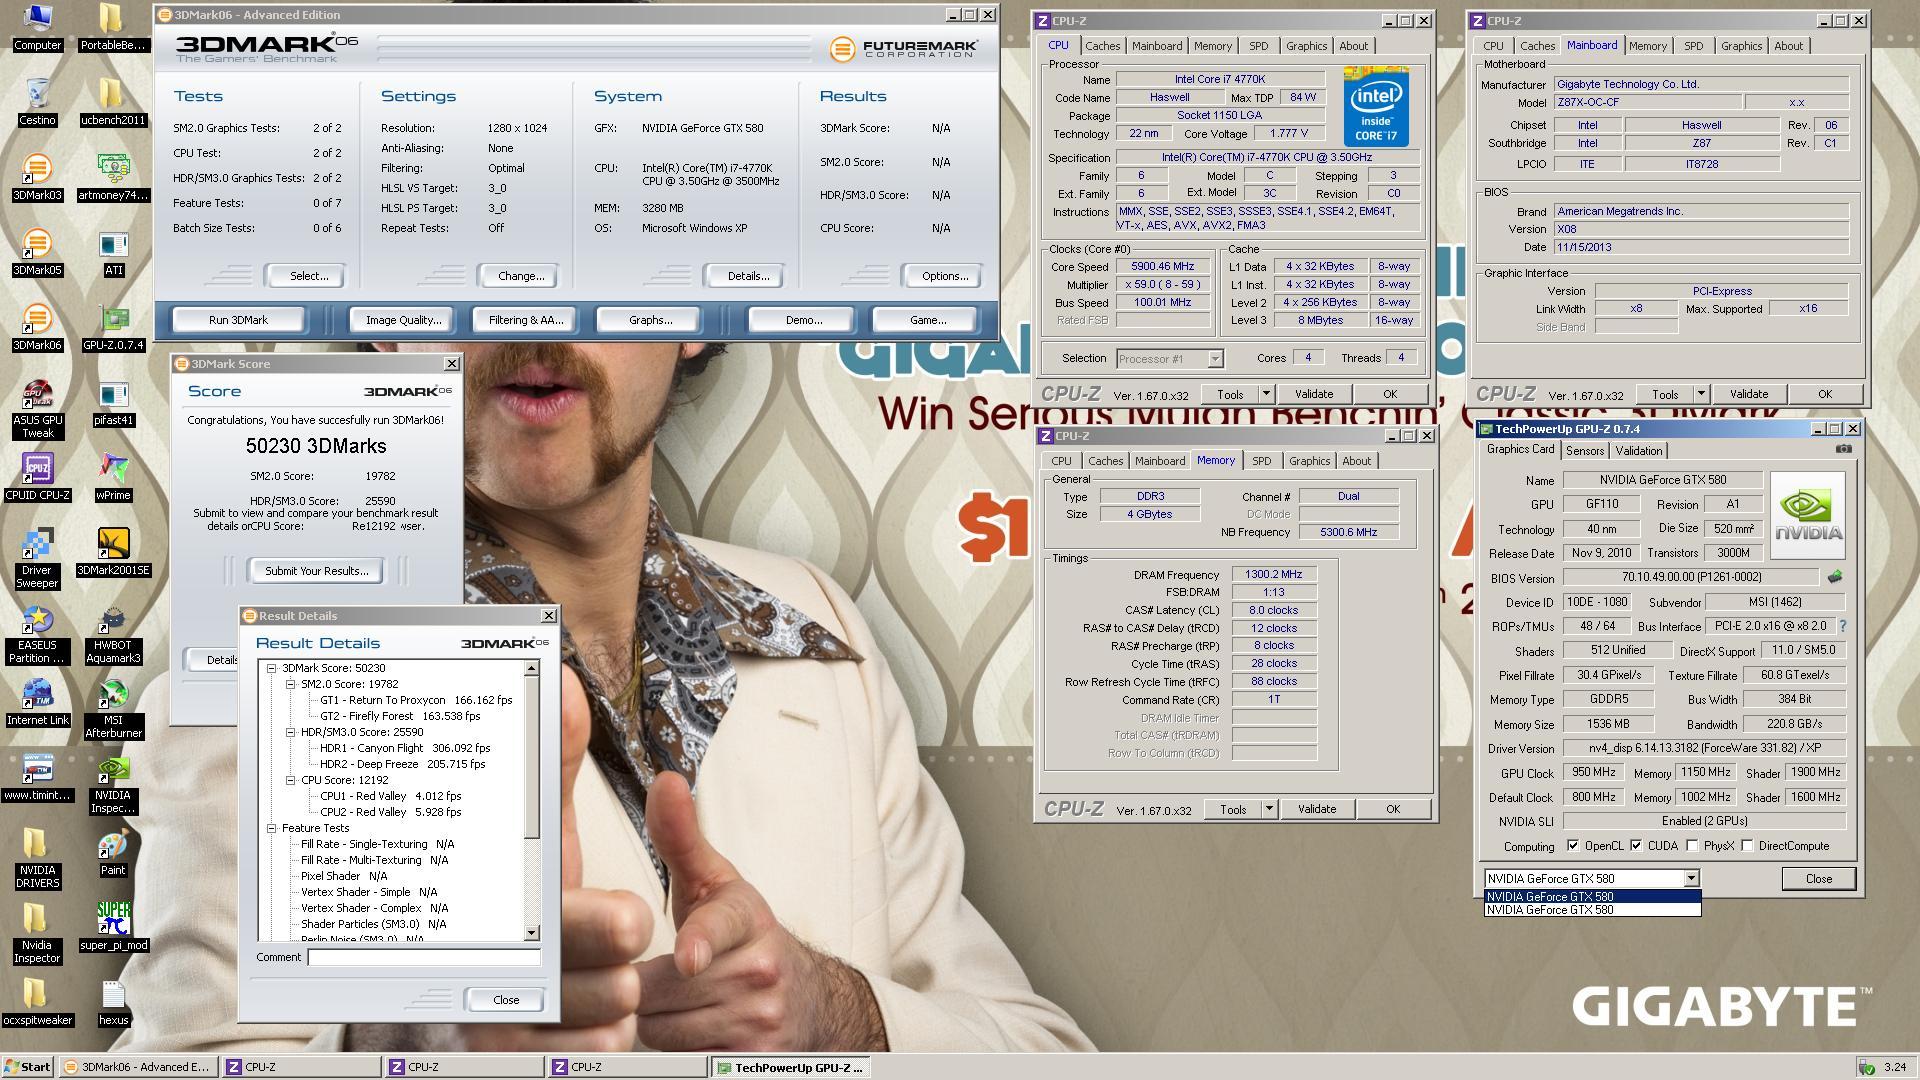Switch to 3DMark06 taskbar button
Viewport: 1920px width, 1080px height.
pyautogui.click(x=138, y=1067)
